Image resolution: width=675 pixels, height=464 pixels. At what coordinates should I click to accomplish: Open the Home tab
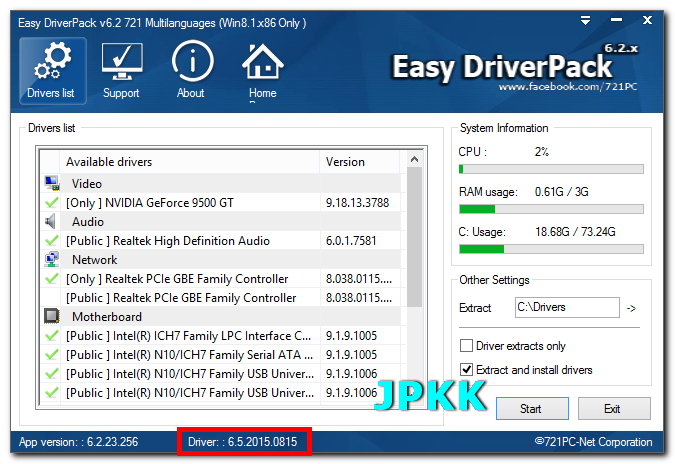[263, 71]
